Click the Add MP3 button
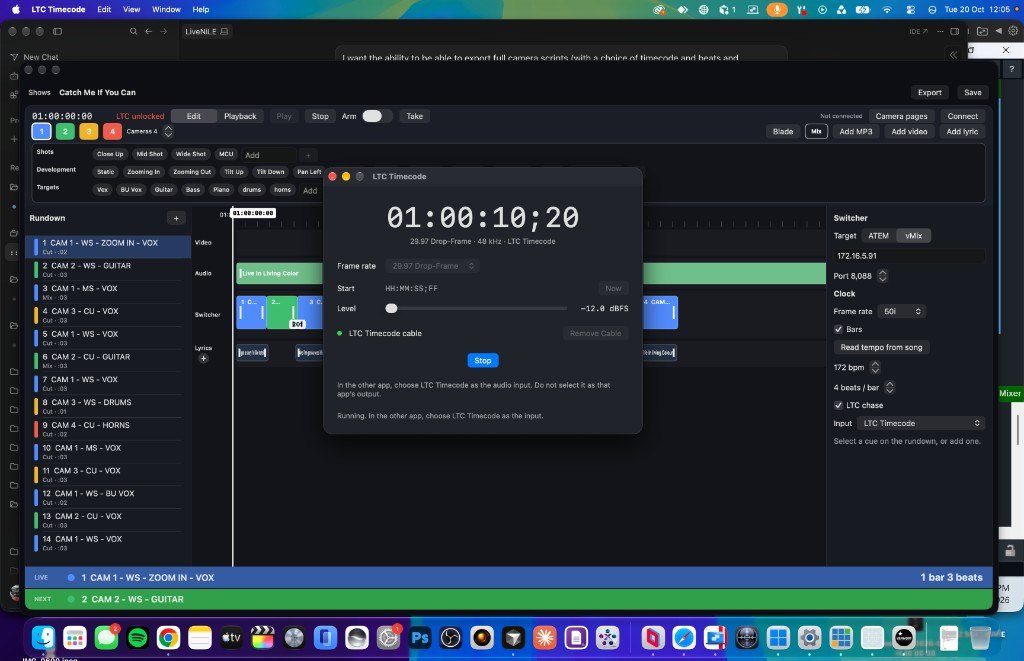 click(x=856, y=131)
